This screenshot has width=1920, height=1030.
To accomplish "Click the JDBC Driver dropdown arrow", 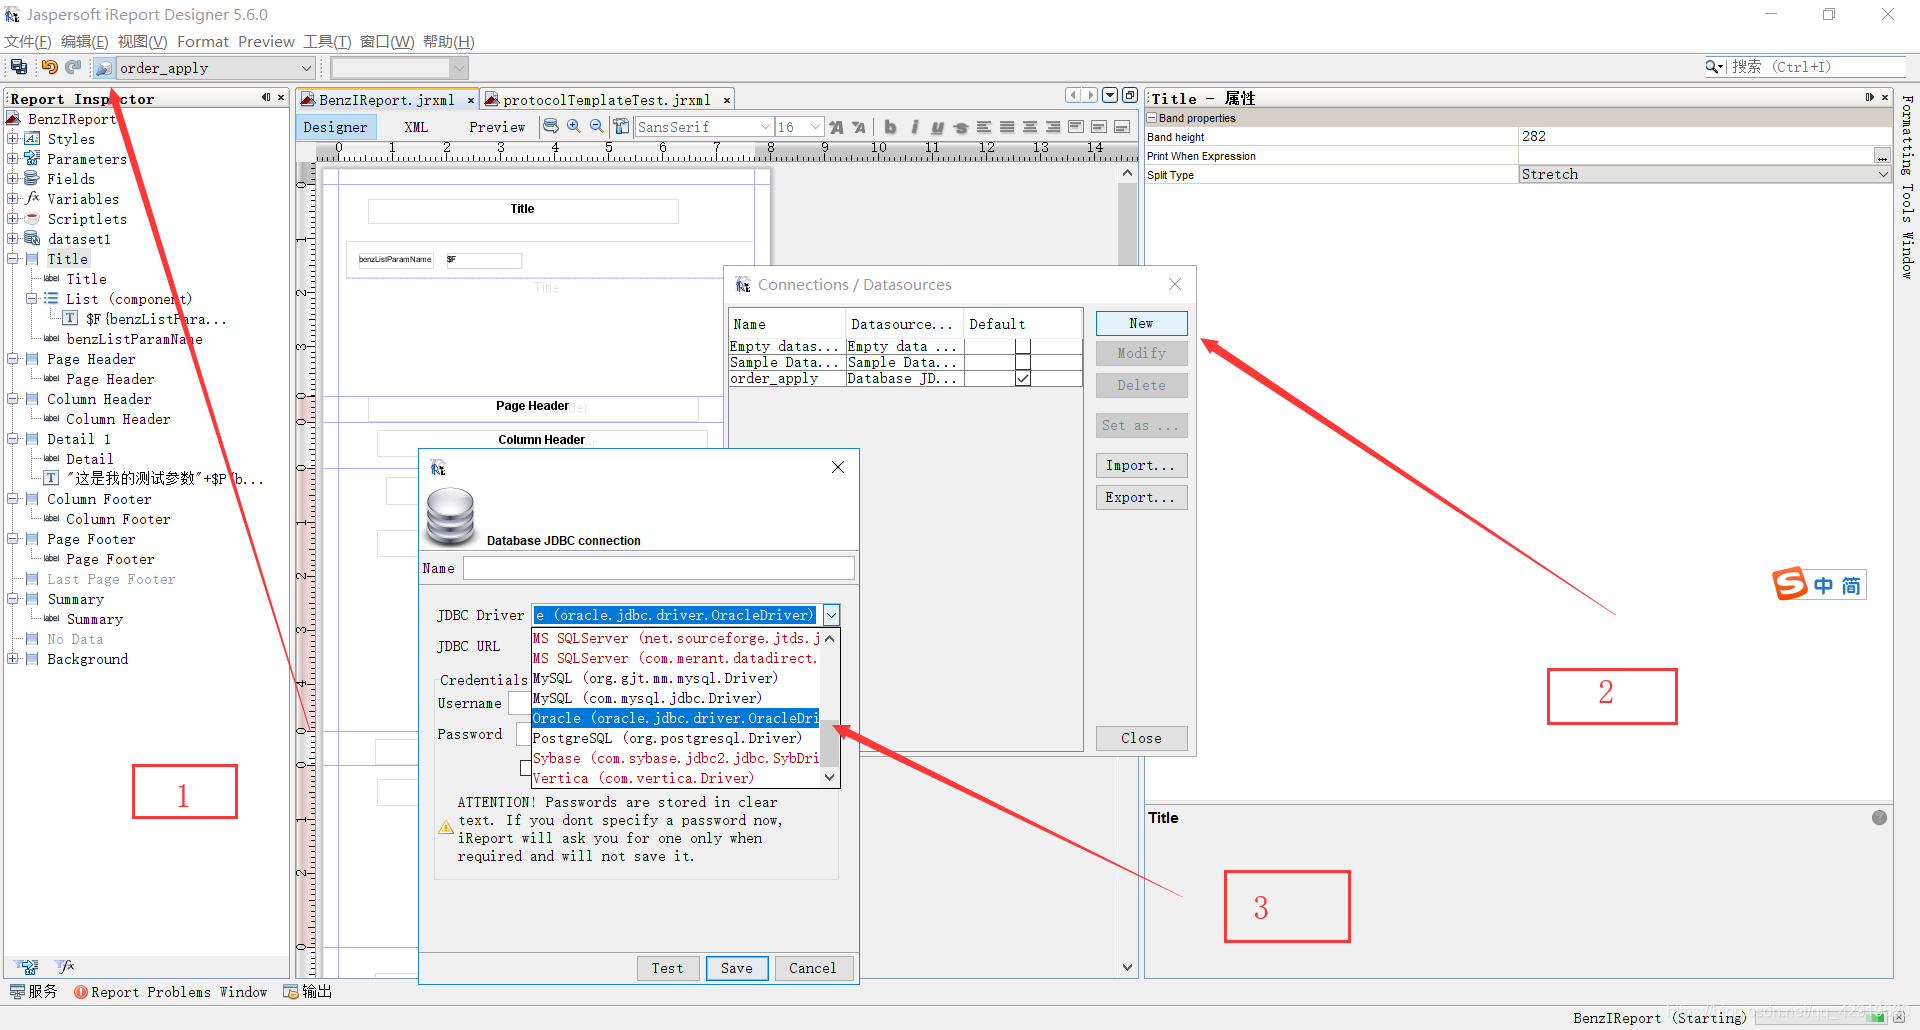I will coord(831,615).
